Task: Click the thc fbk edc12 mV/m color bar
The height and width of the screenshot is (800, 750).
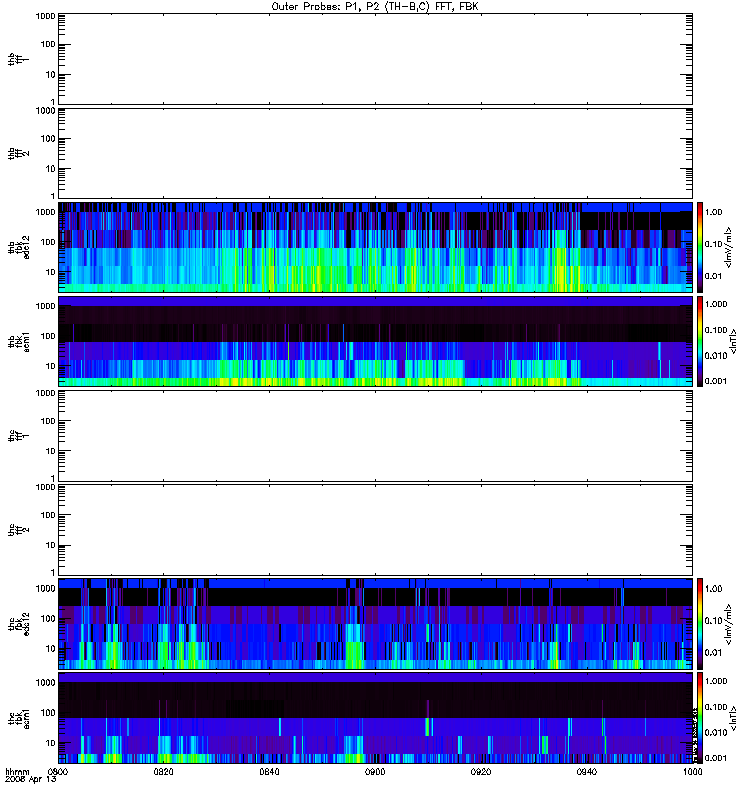Action: point(700,624)
